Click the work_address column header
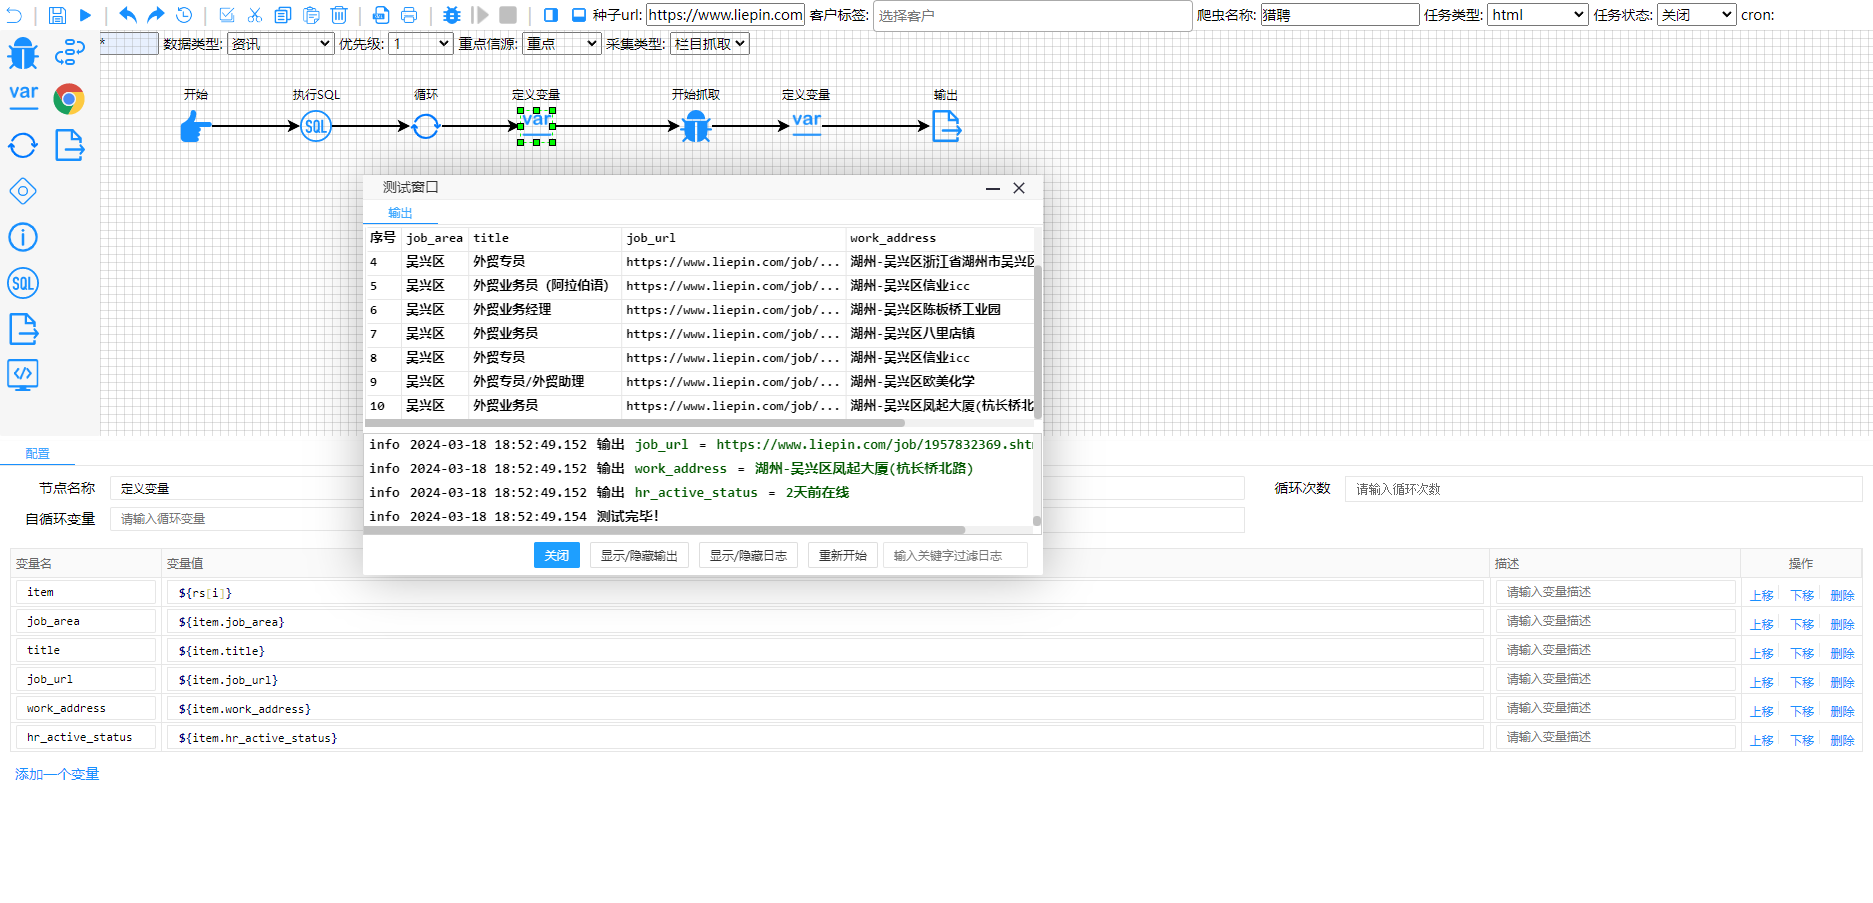Screen dimensions: 1873x903 point(893,238)
